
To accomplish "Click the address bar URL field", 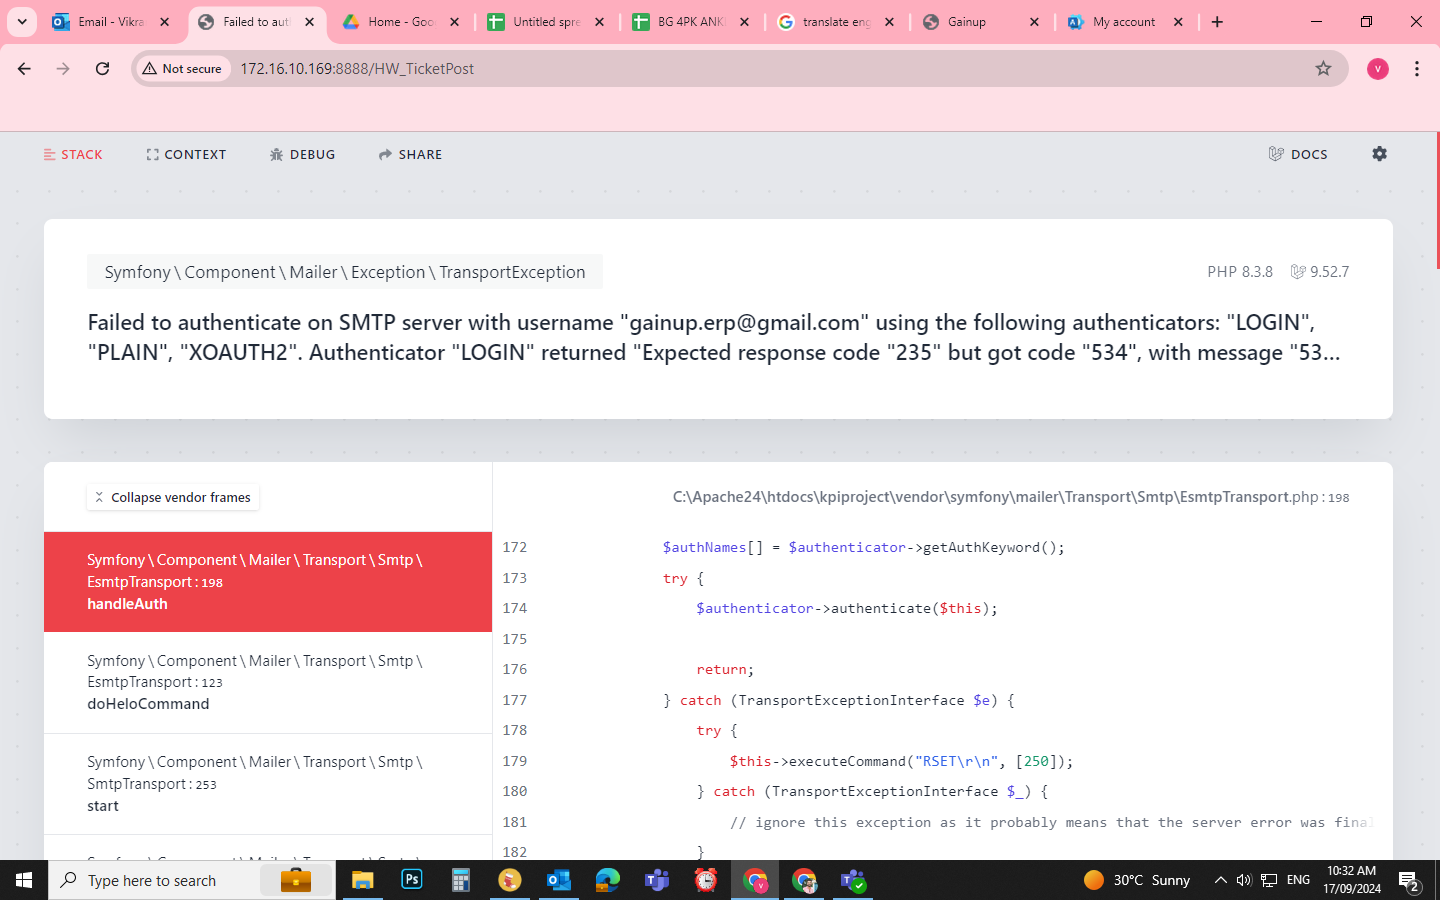I will 760,68.
